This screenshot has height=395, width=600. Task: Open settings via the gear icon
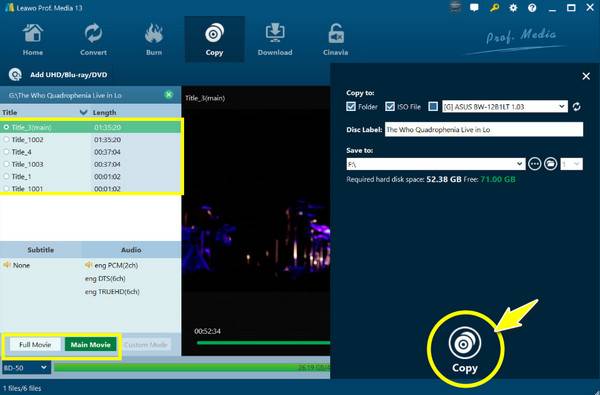(x=513, y=8)
